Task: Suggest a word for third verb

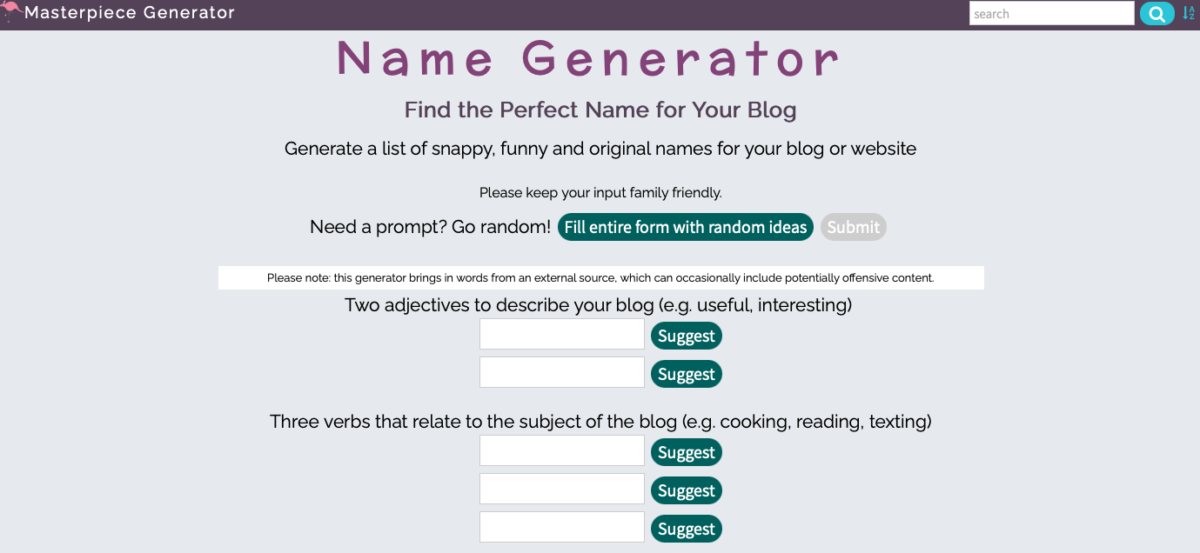Action: (x=686, y=528)
